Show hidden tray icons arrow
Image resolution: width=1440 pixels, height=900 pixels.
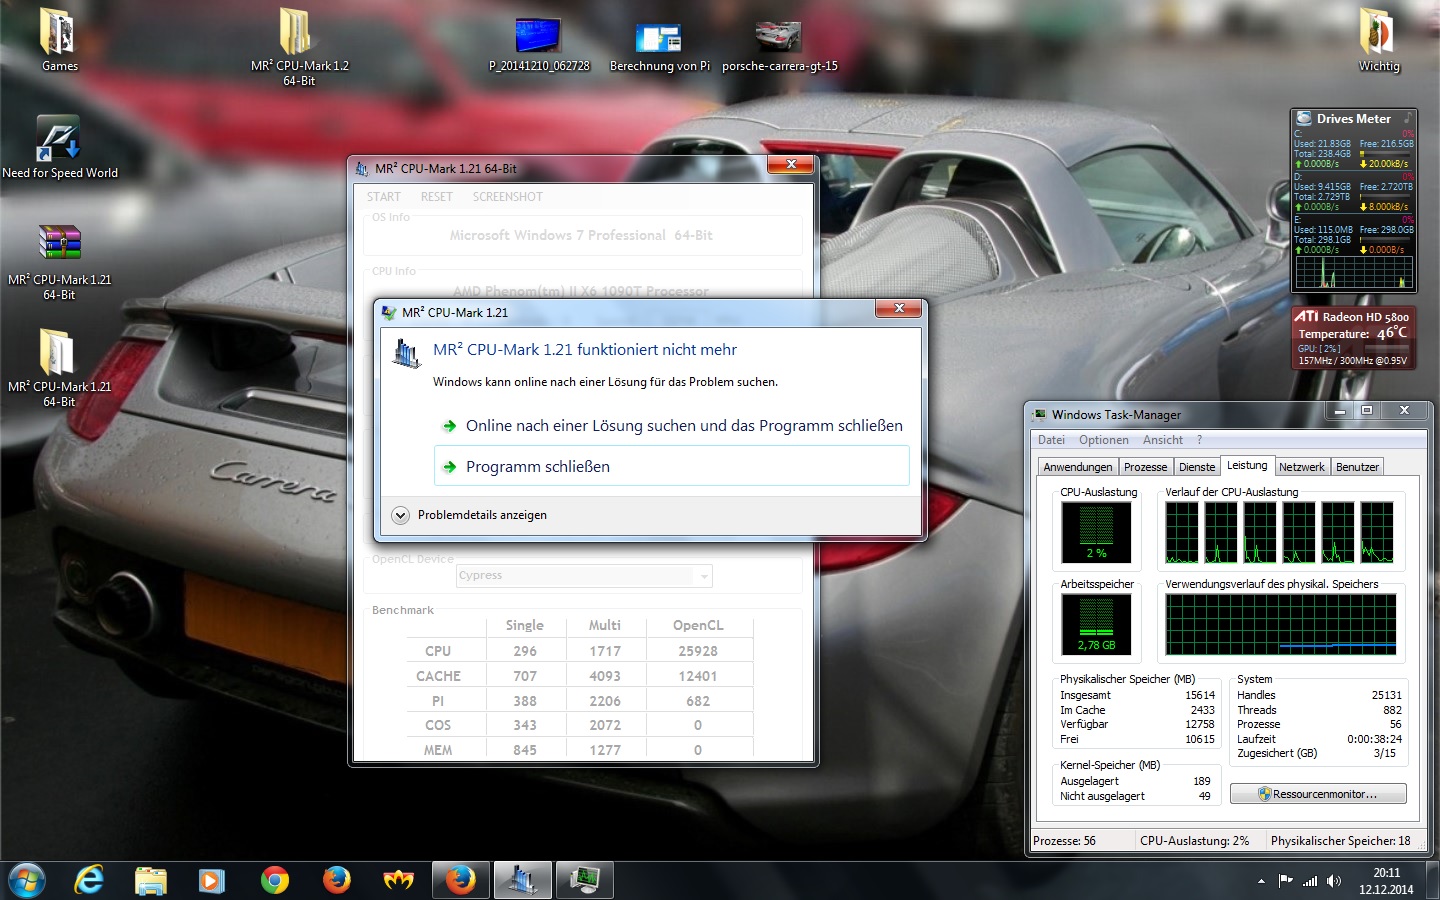1261,881
